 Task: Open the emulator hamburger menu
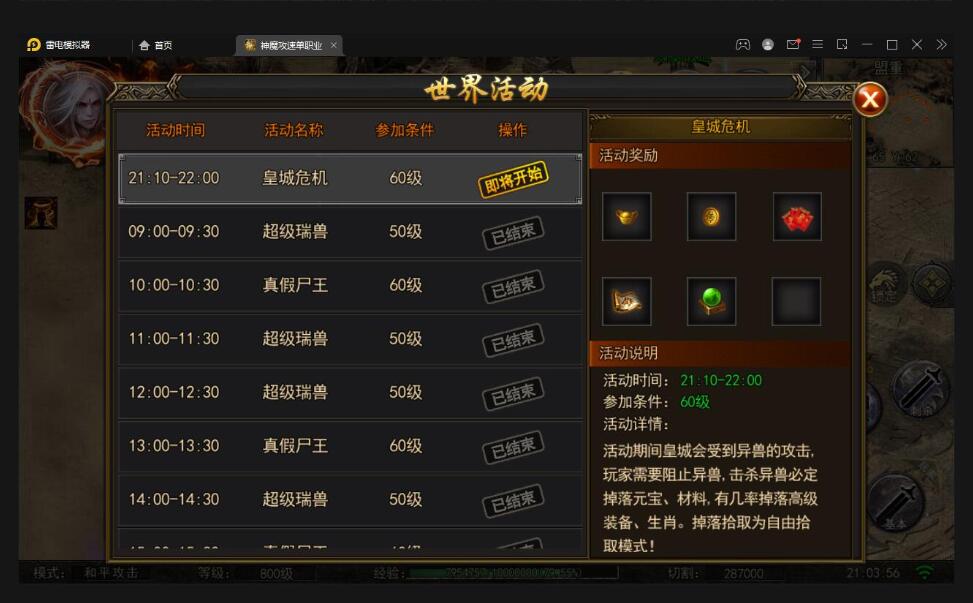818,45
